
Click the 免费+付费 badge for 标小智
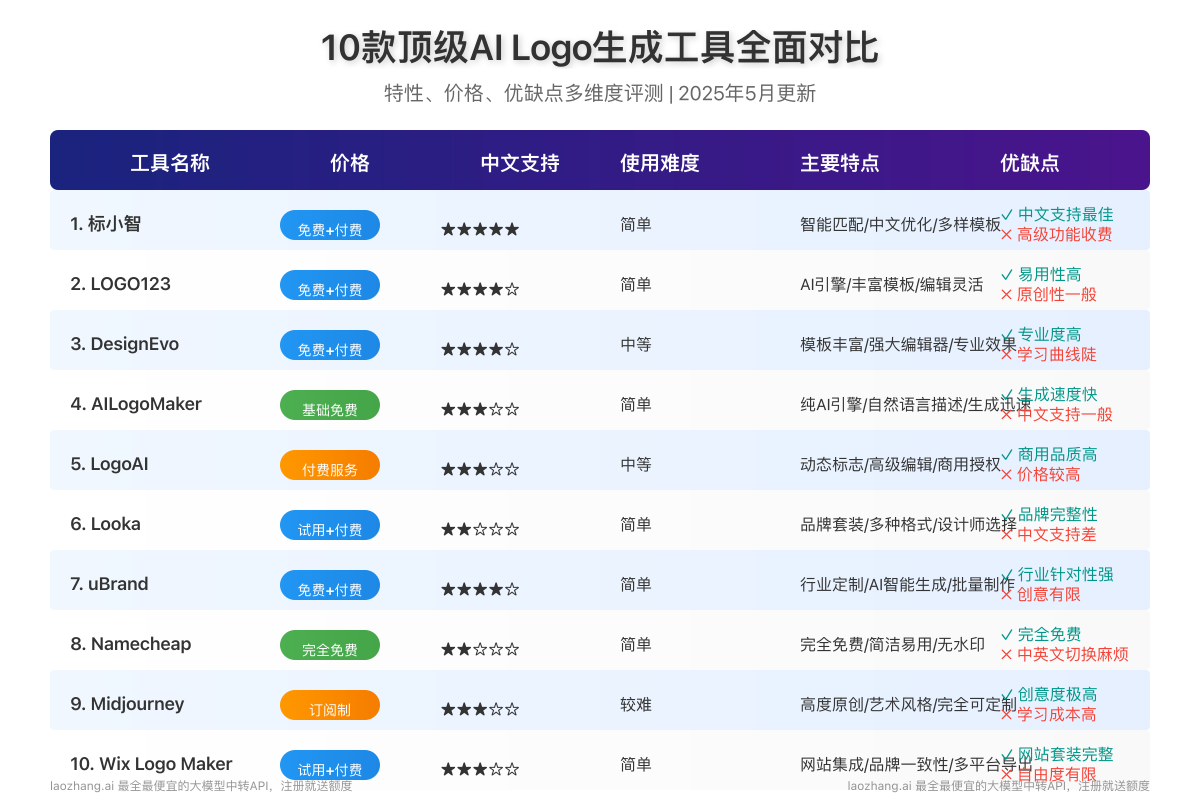pos(330,225)
